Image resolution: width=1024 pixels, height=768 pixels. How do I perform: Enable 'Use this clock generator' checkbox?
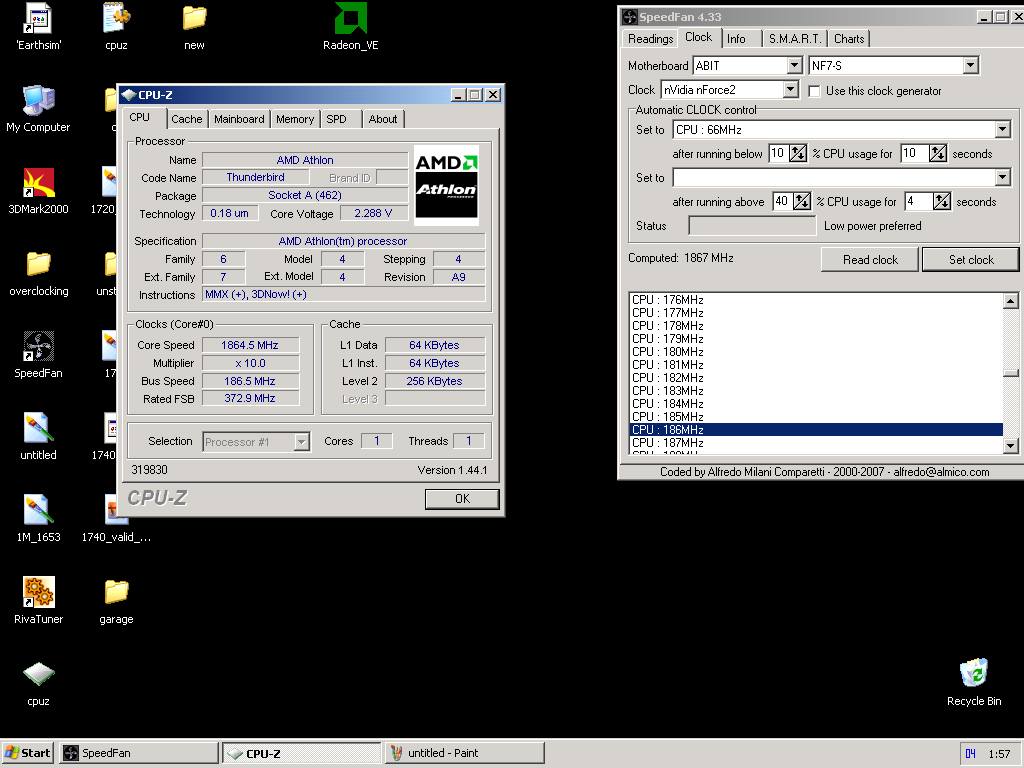[814, 91]
